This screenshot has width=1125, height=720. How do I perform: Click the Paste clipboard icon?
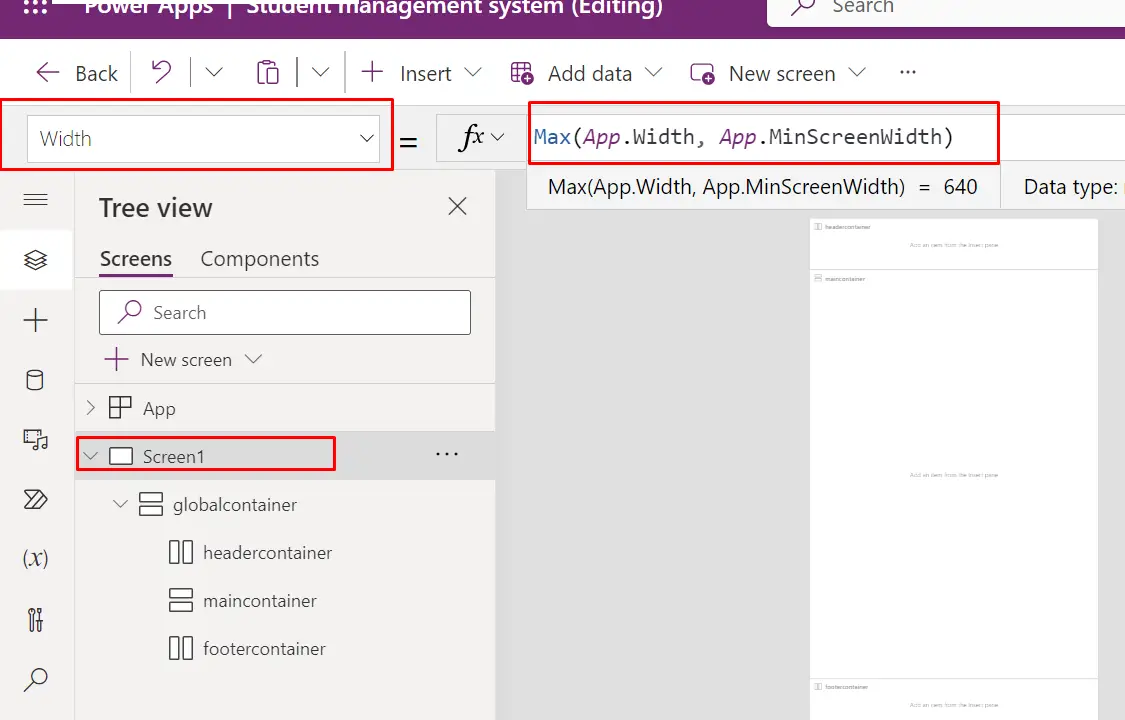click(268, 72)
